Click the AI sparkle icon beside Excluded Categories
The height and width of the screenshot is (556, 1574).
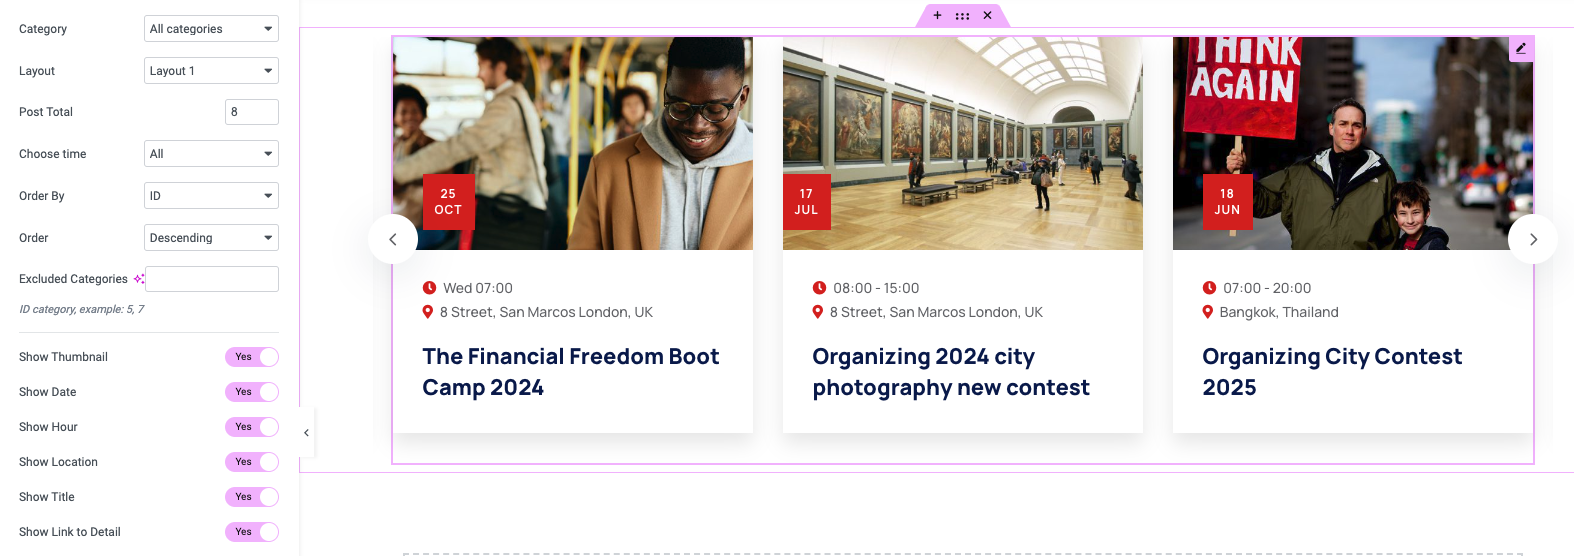click(139, 279)
